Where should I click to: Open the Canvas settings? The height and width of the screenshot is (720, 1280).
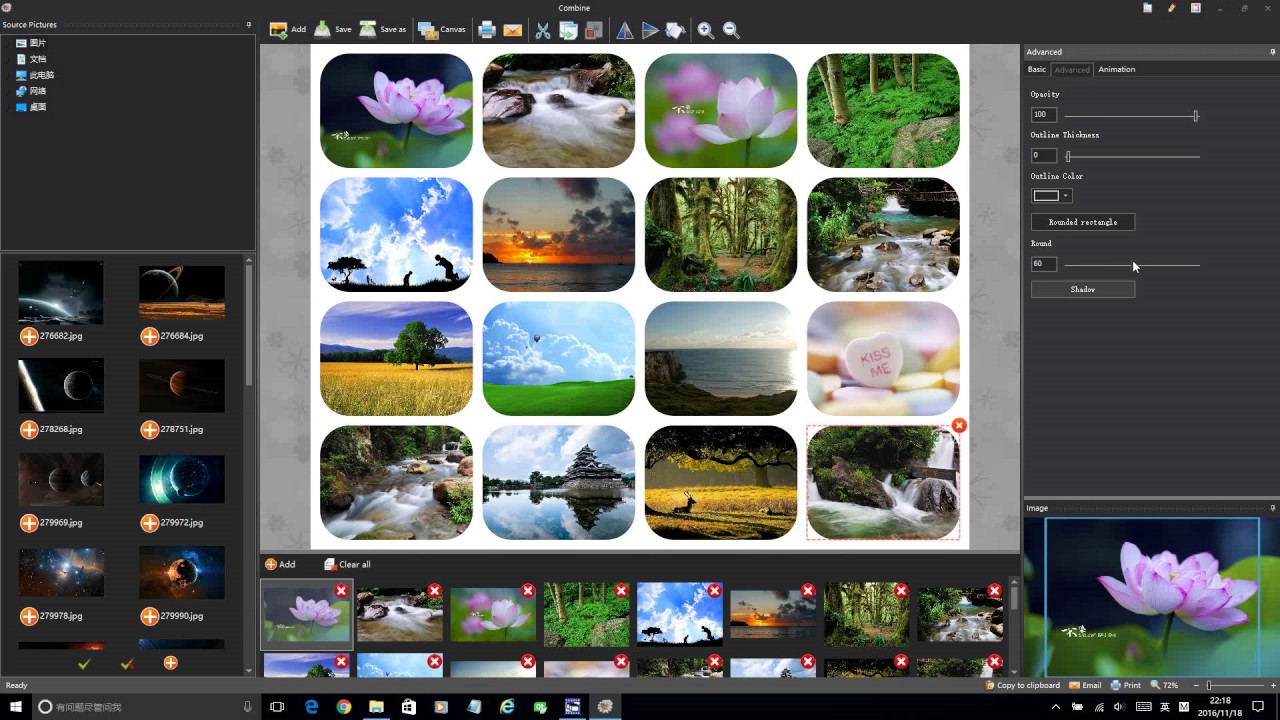(x=442, y=30)
